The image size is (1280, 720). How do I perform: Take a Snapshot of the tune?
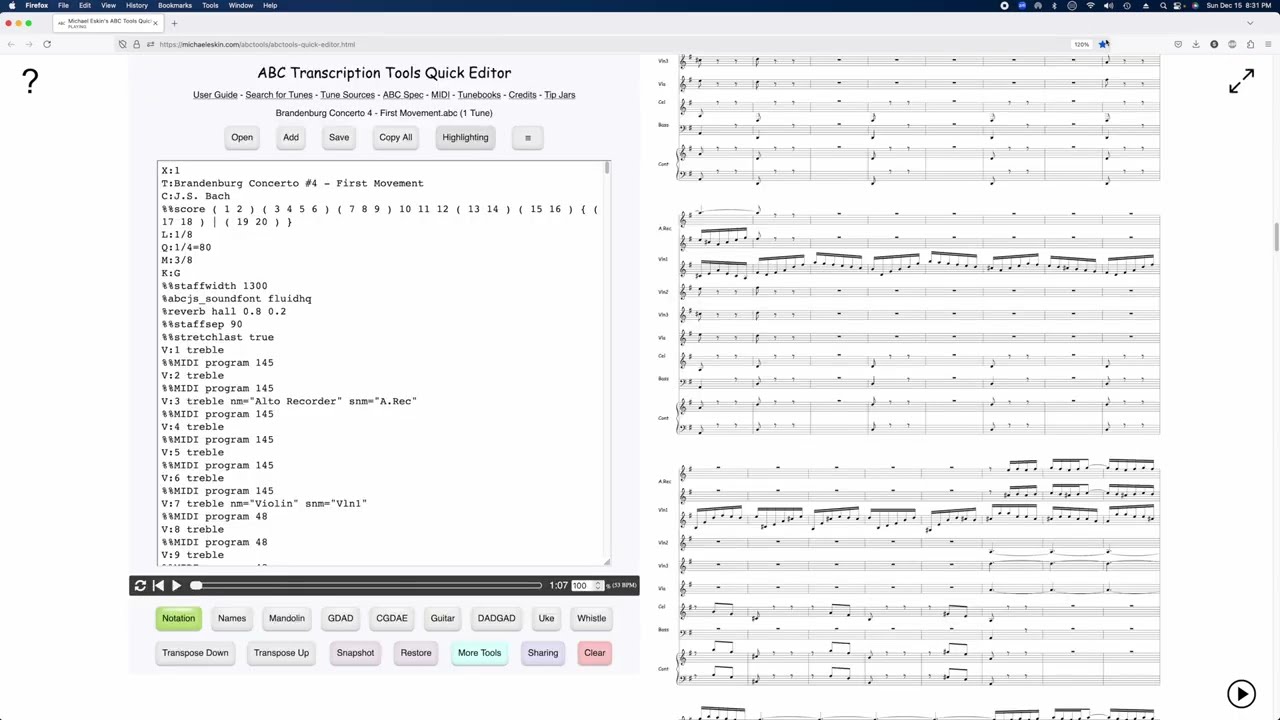coord(355,653)
